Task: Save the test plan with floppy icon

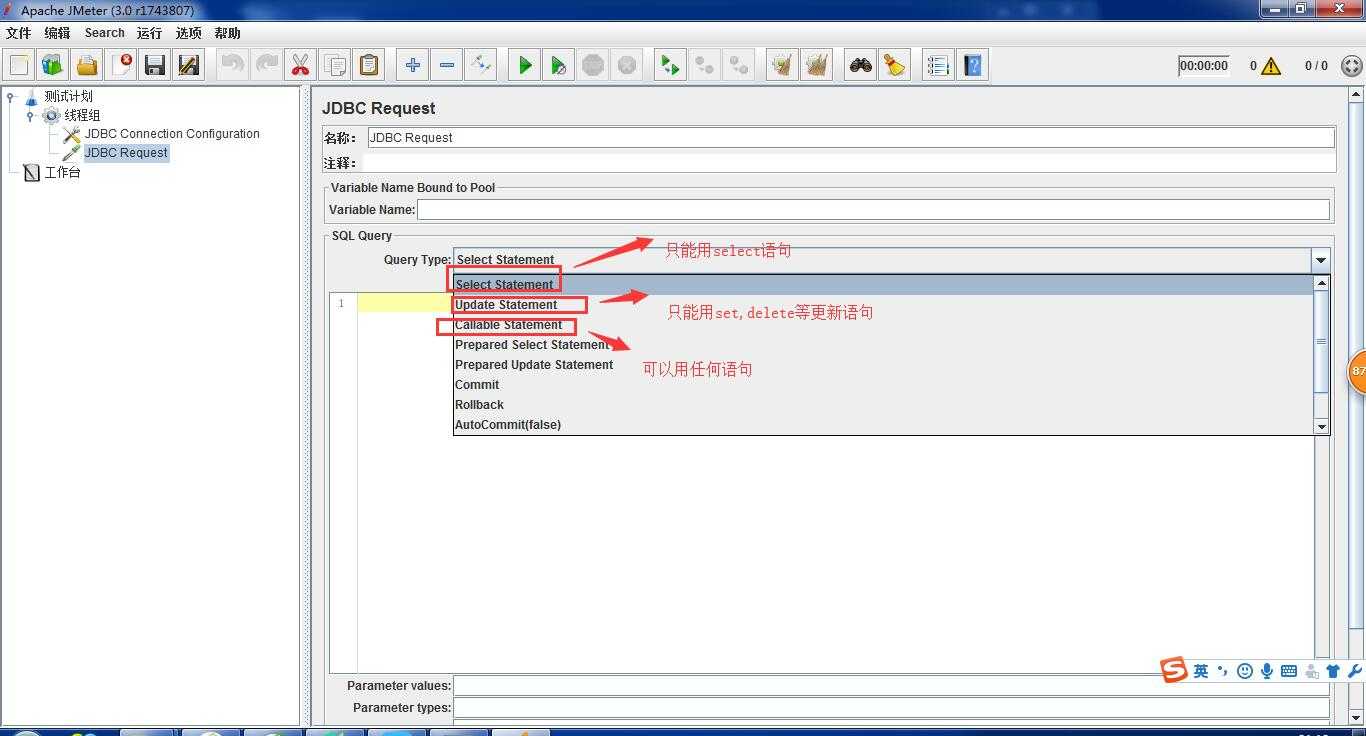Action: 155,66
